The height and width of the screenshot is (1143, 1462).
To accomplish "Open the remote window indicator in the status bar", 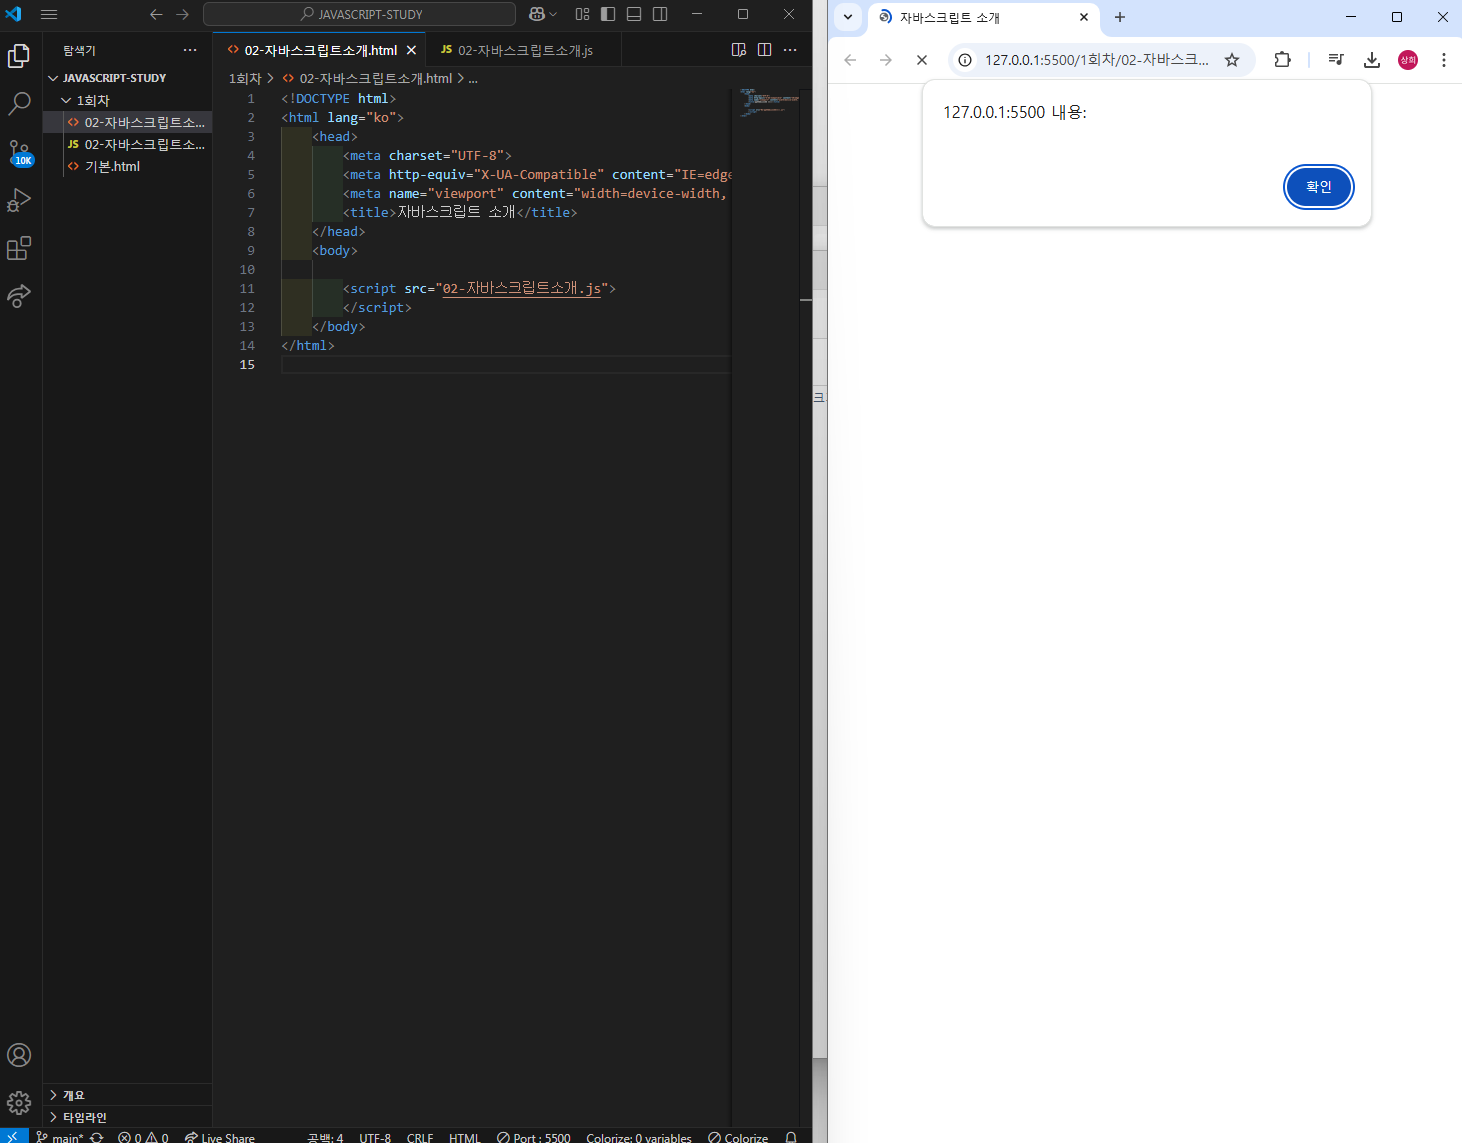I will click(14, 1136).
